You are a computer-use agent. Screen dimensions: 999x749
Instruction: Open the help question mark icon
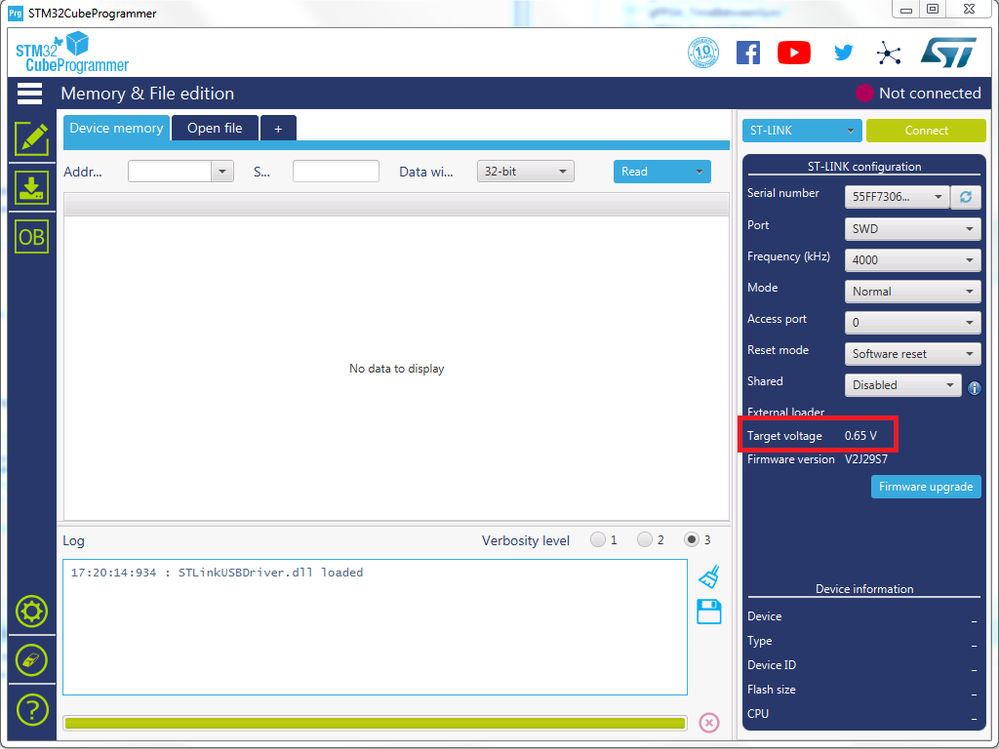pyautogui.click(x=31, y=710)
